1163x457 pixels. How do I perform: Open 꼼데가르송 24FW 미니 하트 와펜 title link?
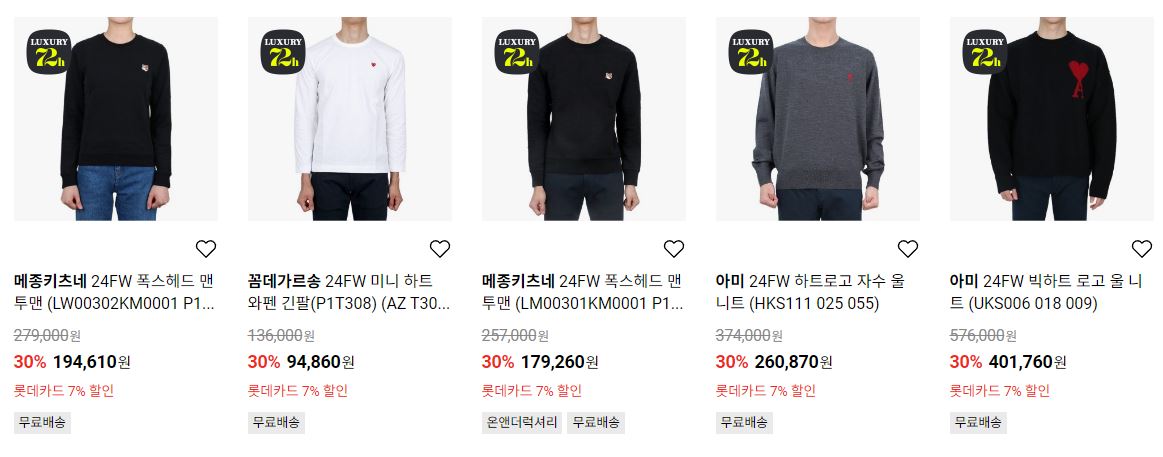tap(349, 292)
